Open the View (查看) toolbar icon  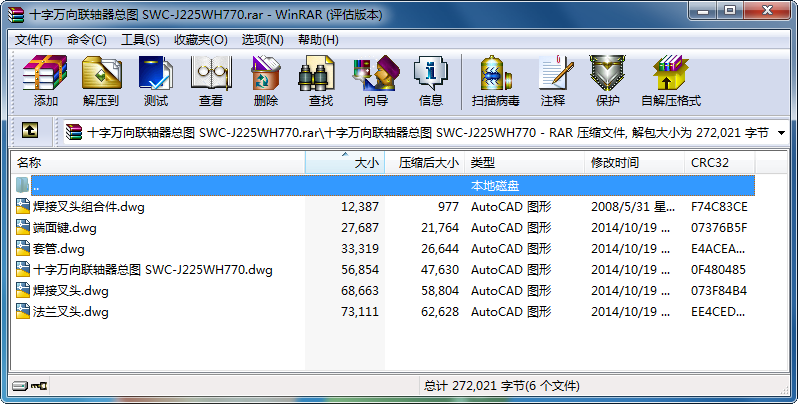click(211, 81)
